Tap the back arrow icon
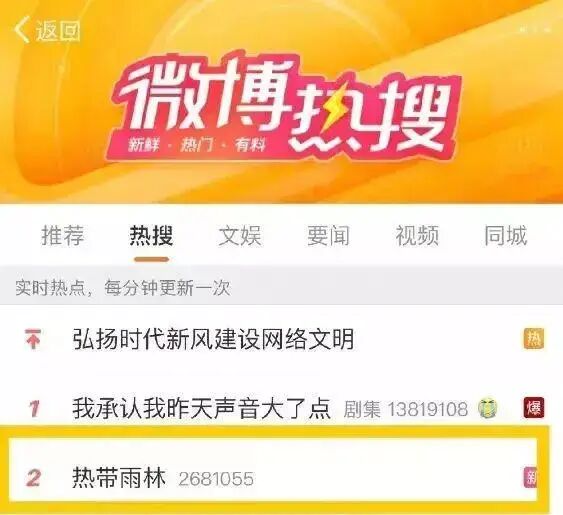 (21, 30)
